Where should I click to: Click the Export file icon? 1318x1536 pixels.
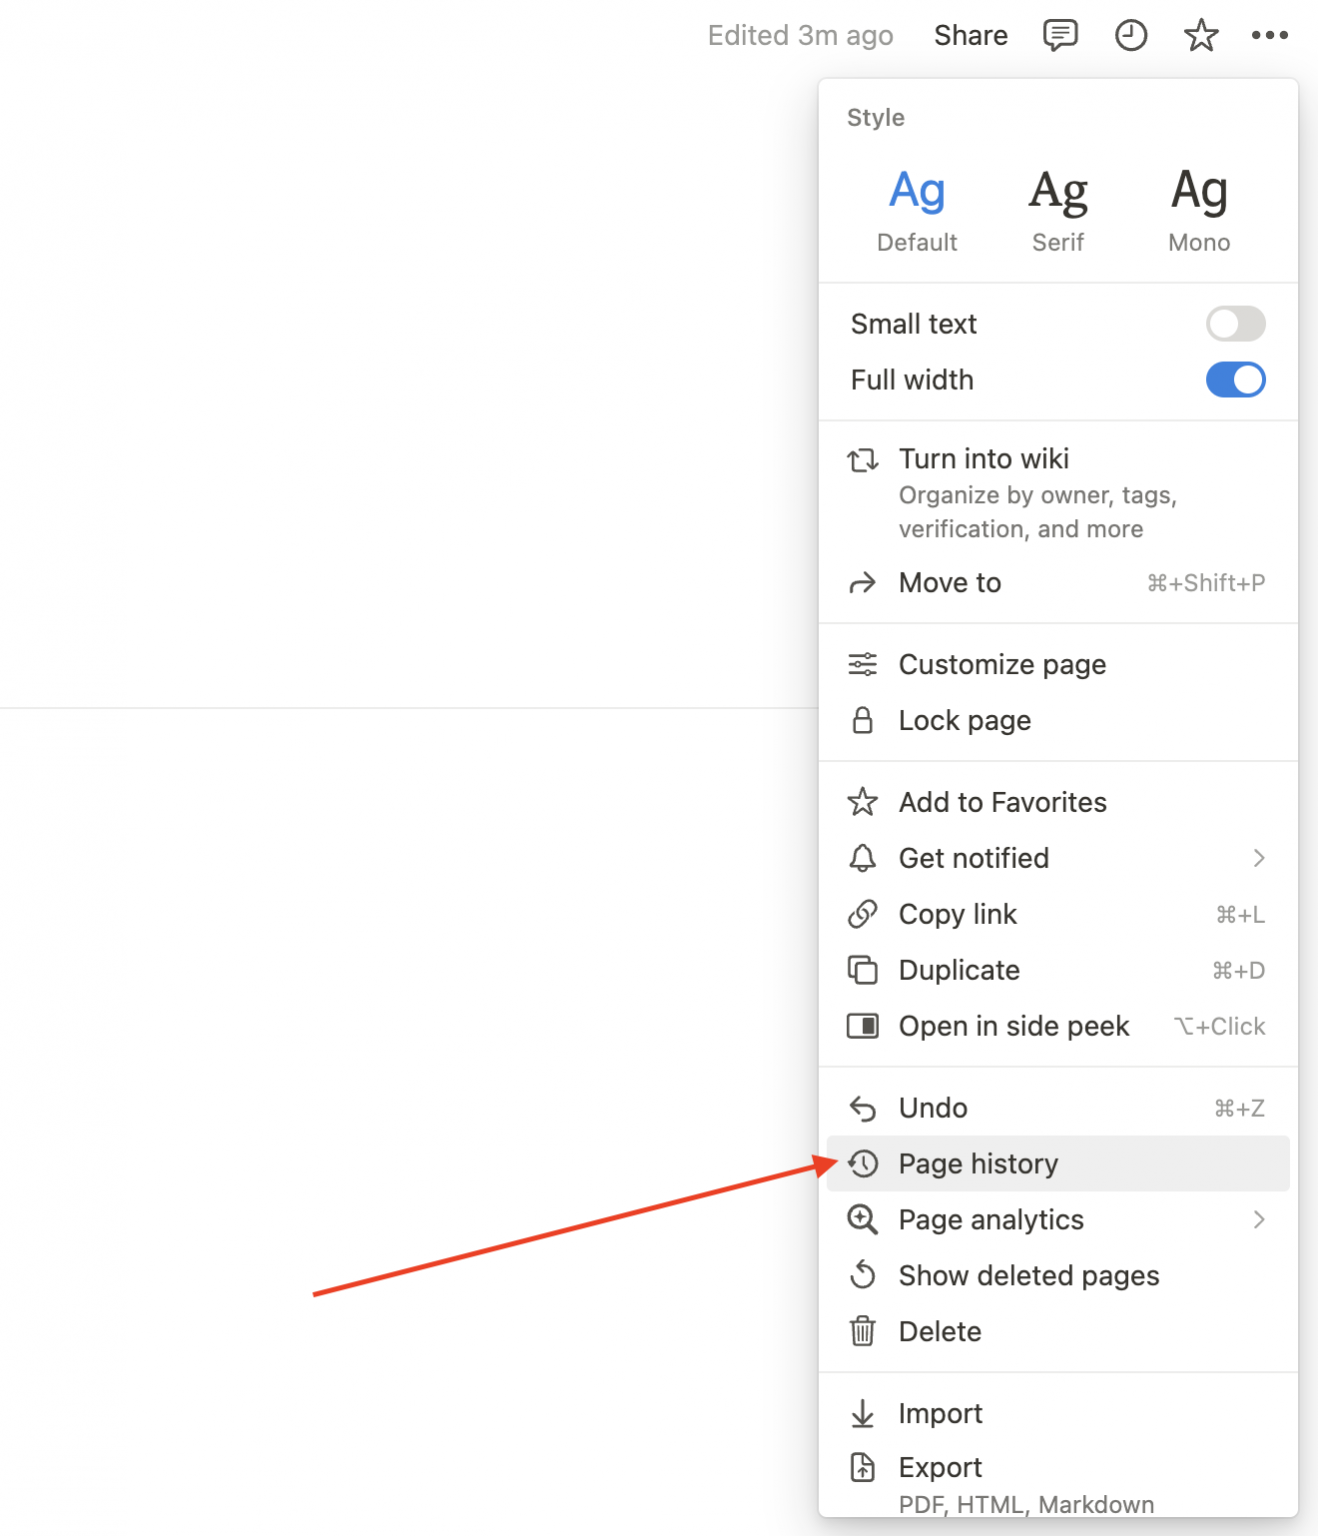(x=863, y=1468)
